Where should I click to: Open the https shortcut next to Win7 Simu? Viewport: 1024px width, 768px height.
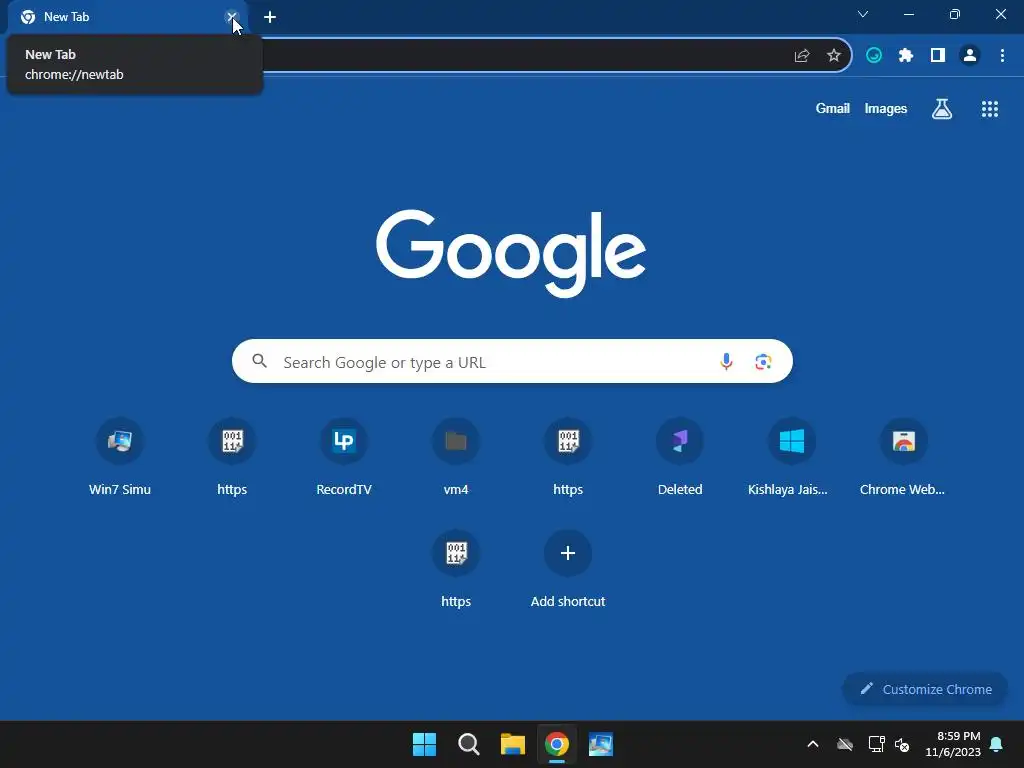[232, 441]
